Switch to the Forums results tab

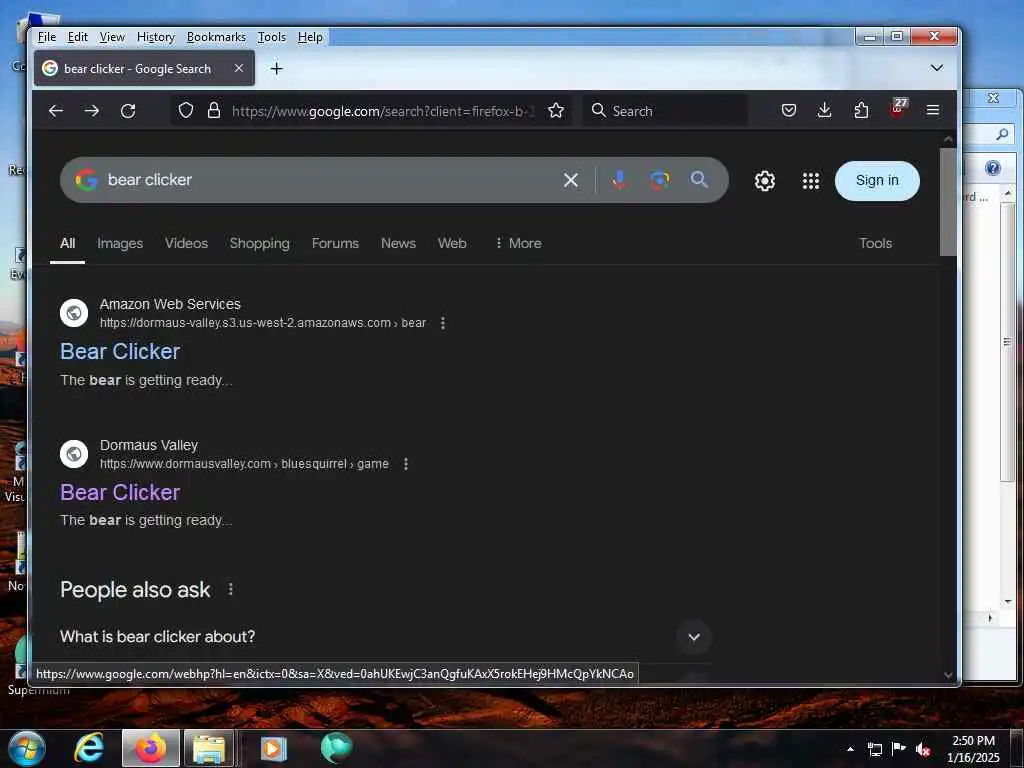335,243
